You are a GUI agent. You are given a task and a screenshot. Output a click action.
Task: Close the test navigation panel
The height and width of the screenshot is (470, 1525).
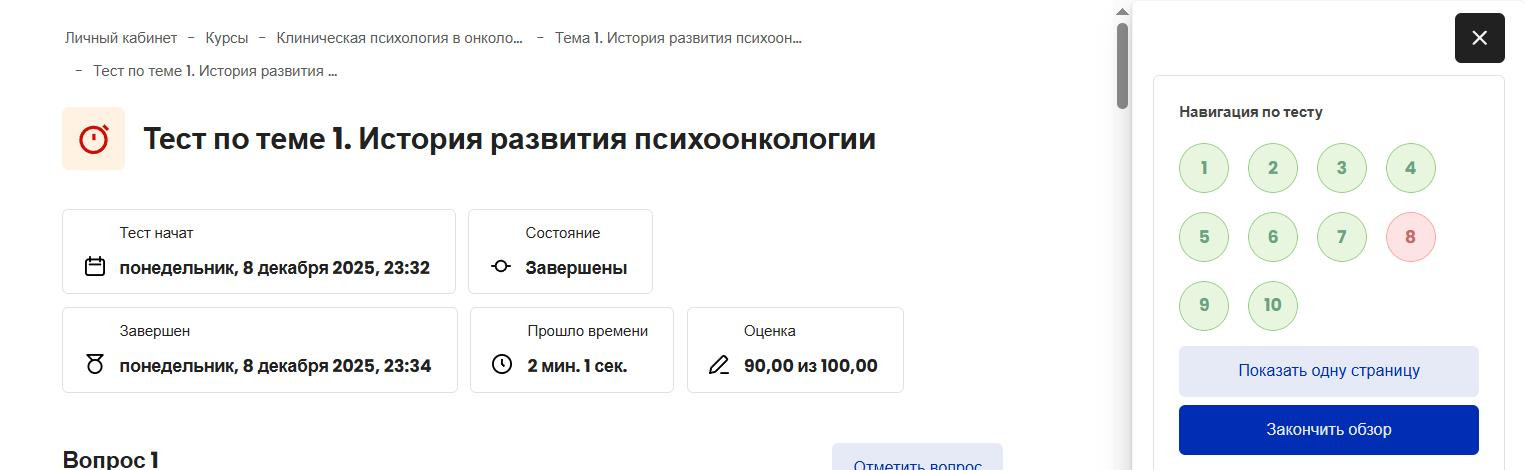click(x=1479, y=38)
